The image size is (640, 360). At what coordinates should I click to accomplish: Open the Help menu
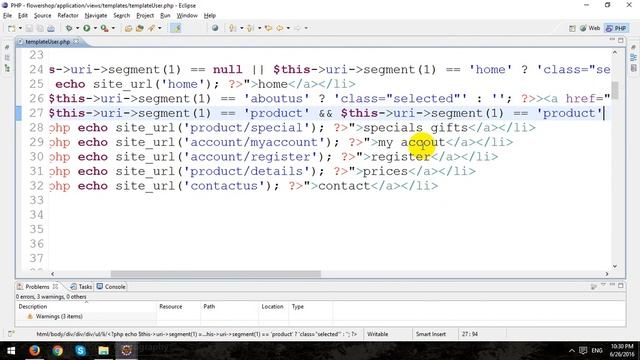[x=210, y=16]
